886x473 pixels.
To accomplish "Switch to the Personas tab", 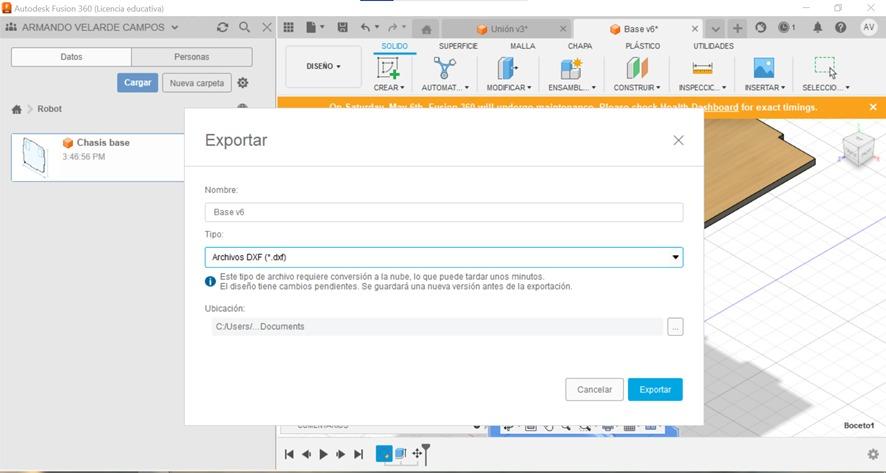I will point(192,57).
